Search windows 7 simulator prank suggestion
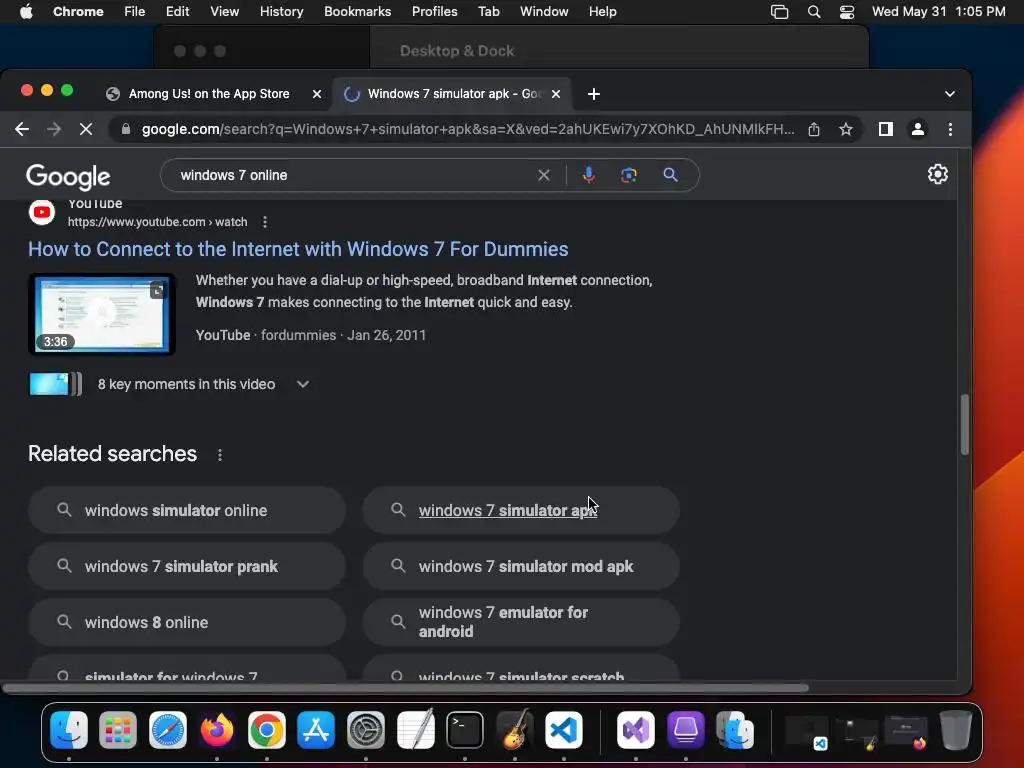The width and height of the screenshot is (1024, 768). tap(187, 566)
